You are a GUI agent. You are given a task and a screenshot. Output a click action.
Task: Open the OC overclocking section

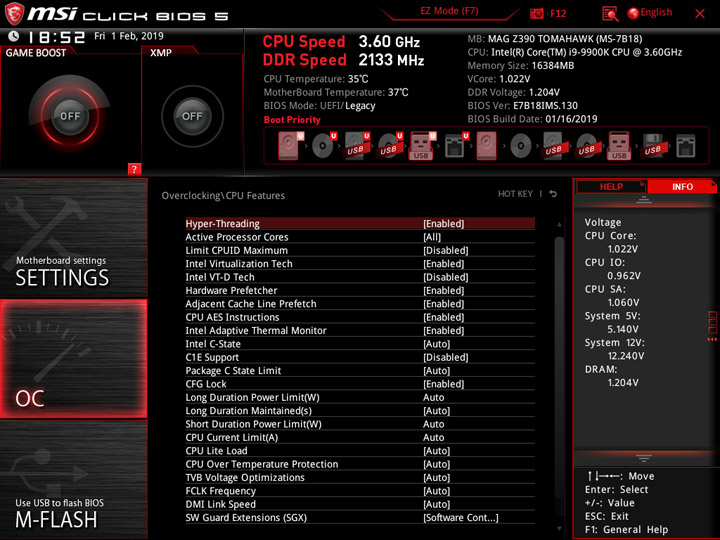[73, 359]
